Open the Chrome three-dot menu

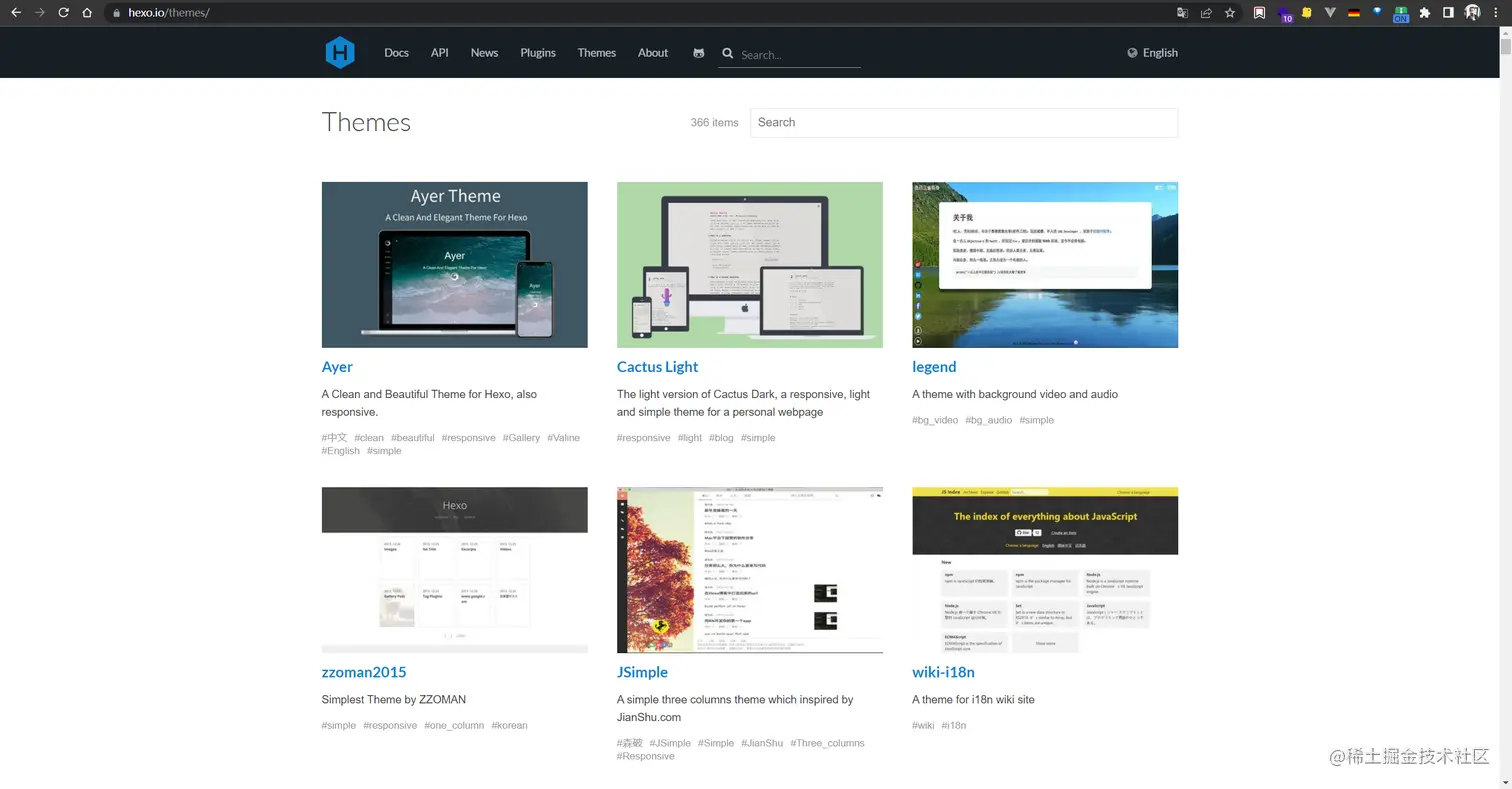1494,13
